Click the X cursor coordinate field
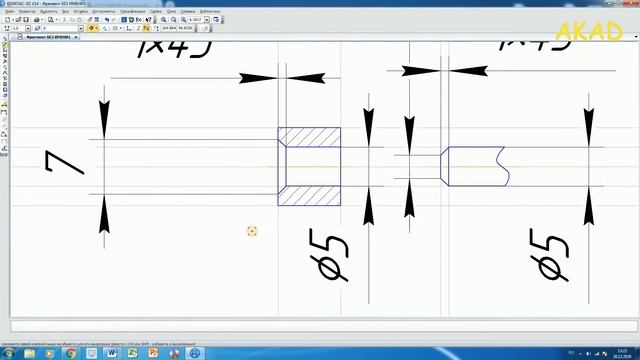Viewport: 640px width, 360px height. click(168, 28)
